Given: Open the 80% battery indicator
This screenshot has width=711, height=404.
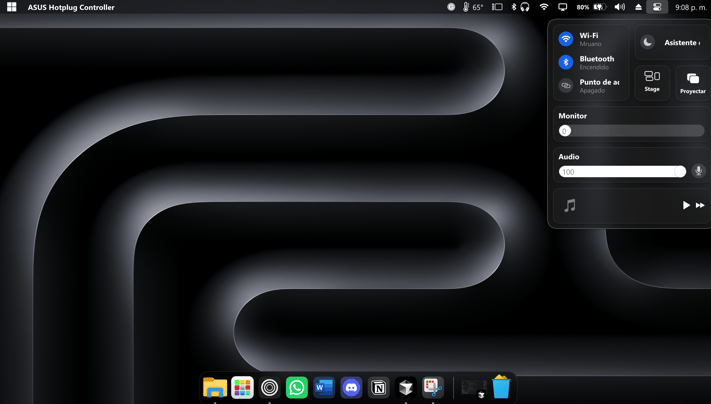Looking at the screenshot, I should 592,7.
